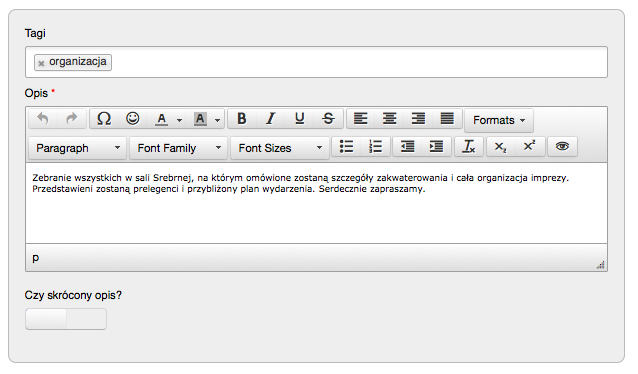Decrease indent of paragraph
Screen dimensions: 638x374
(407, 147)
